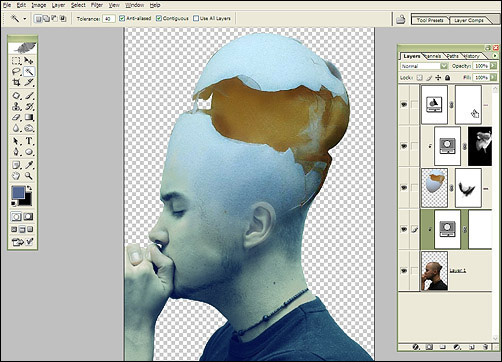
Task: Select the Rectangular Marquee tool
Action: coord(16,61)
